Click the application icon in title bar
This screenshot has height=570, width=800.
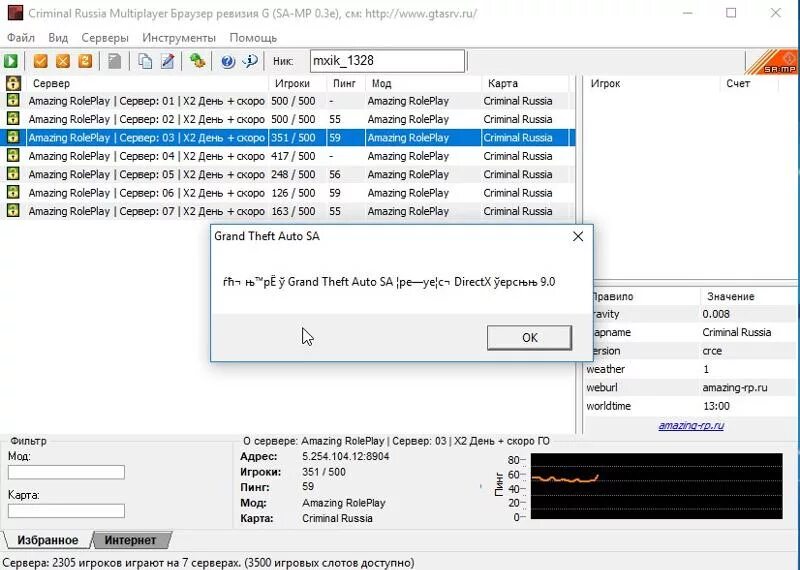pyautogui.click(x=15, y=13)
